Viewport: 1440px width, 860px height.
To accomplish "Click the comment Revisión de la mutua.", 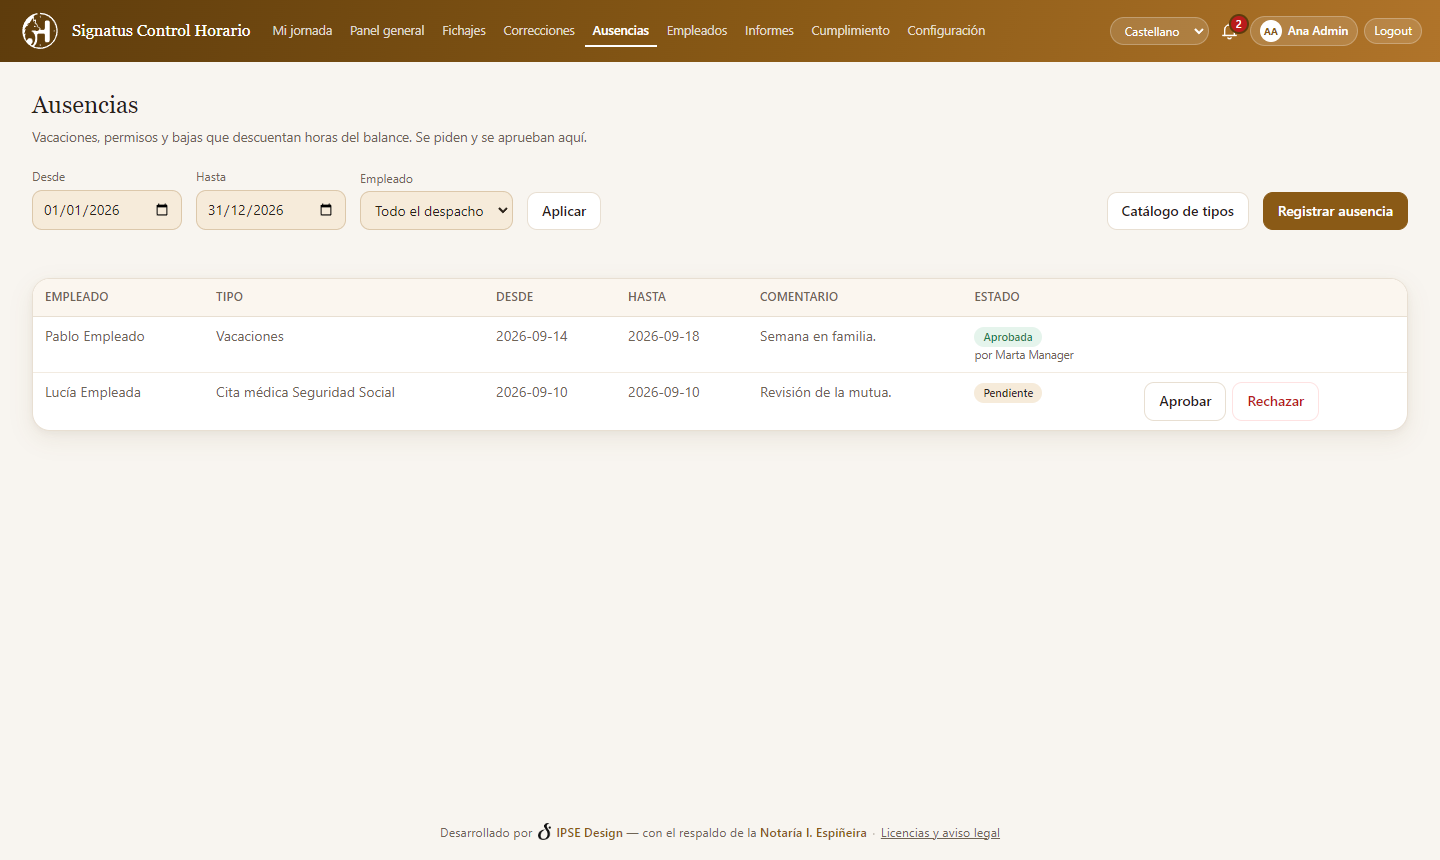I will tap(826, 392).
